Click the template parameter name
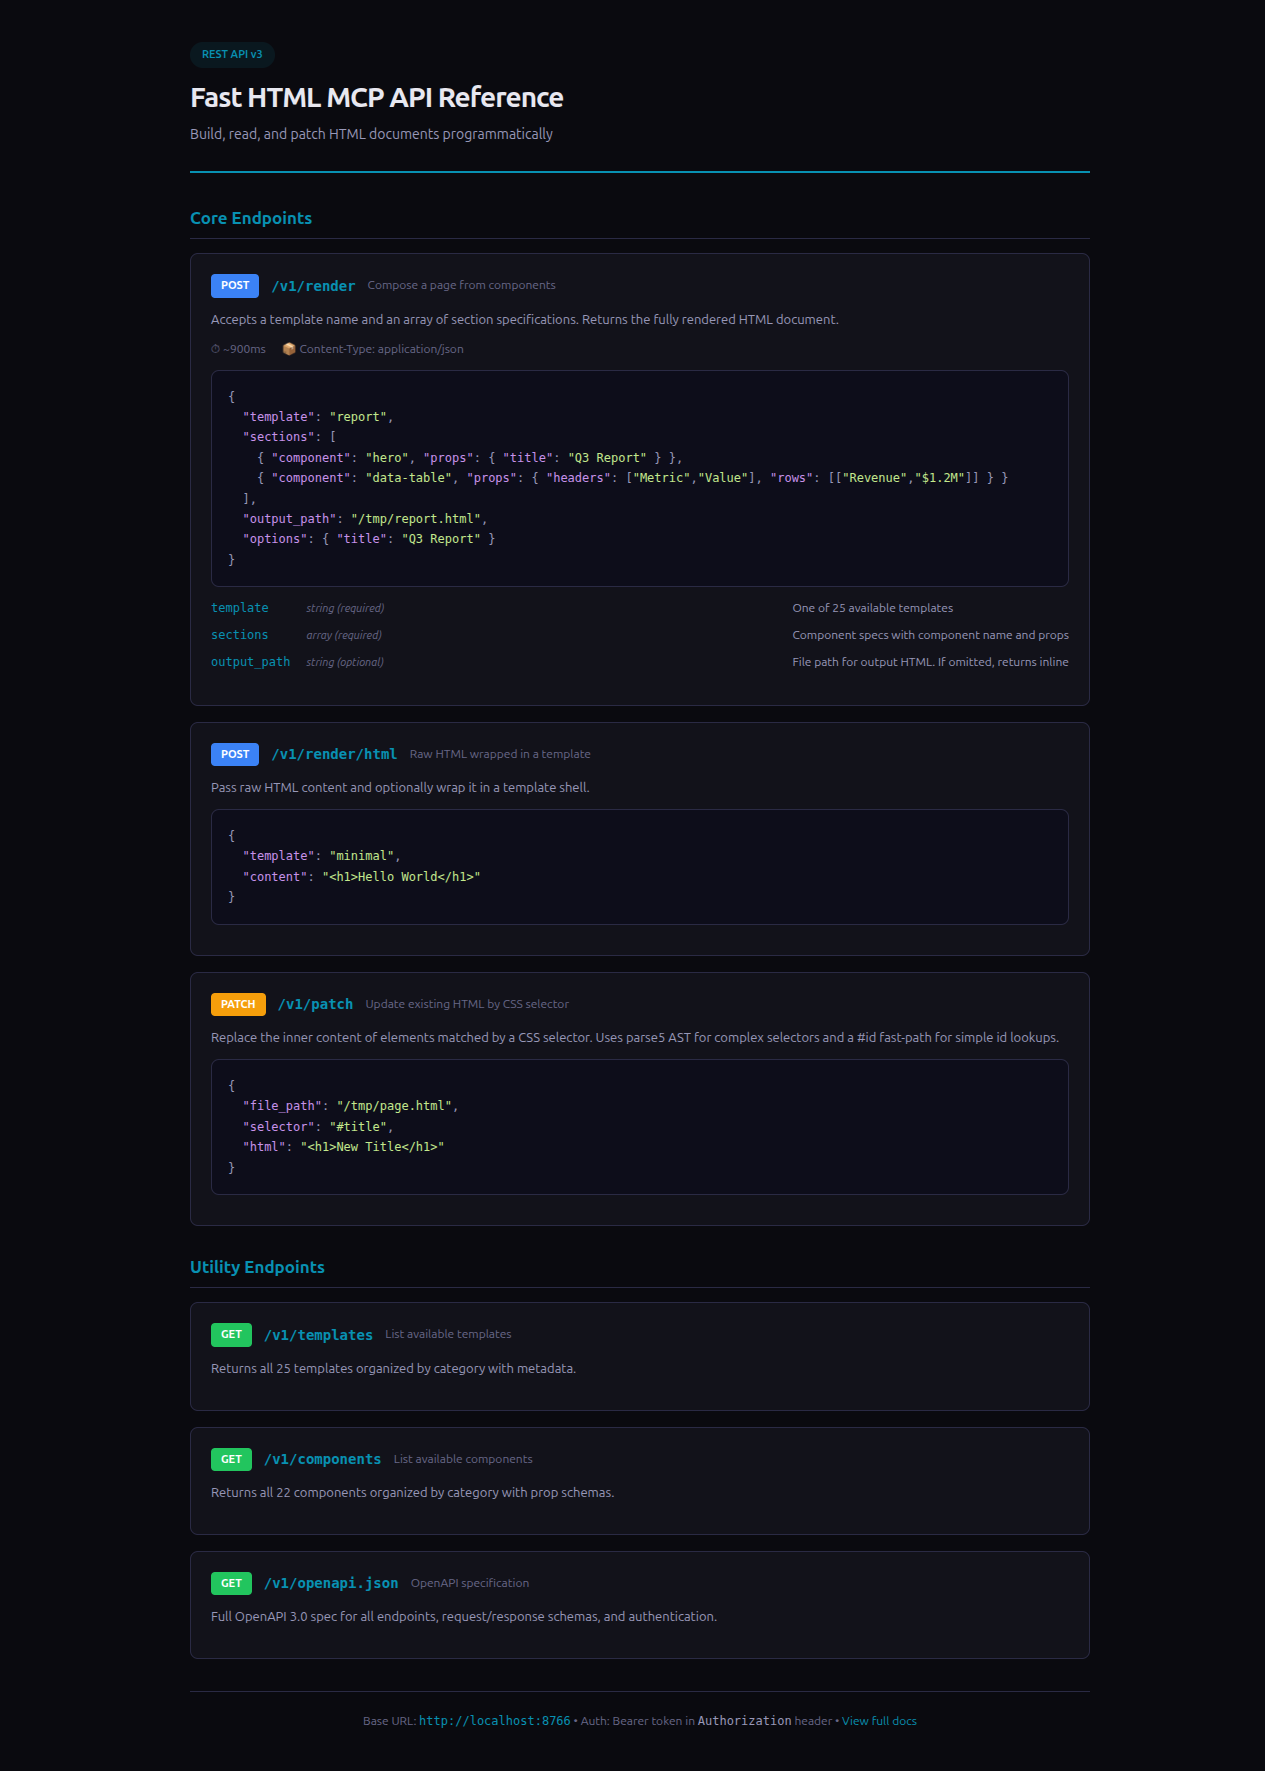This screenshot has height=1771, width=1265. click(240, 608)
